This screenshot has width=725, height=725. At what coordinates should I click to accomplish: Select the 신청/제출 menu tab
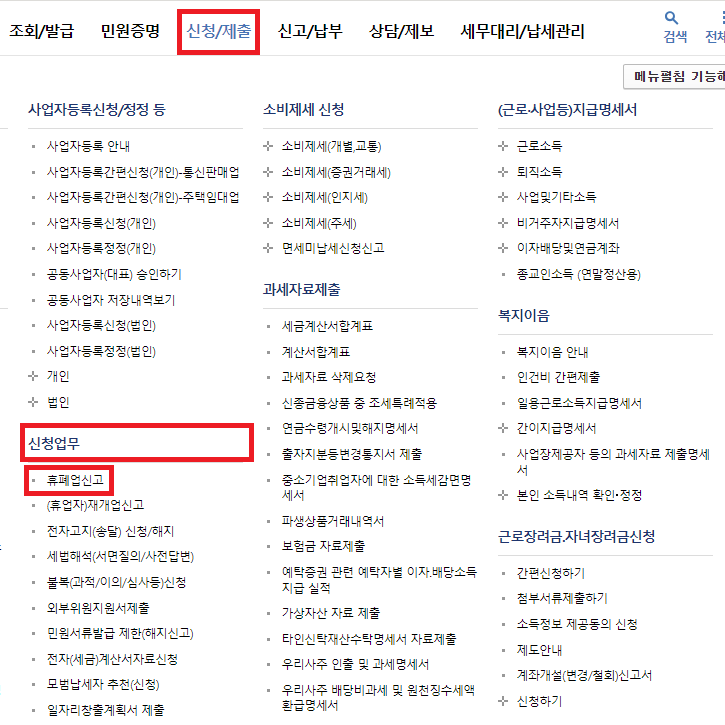(x=218, y=31)
